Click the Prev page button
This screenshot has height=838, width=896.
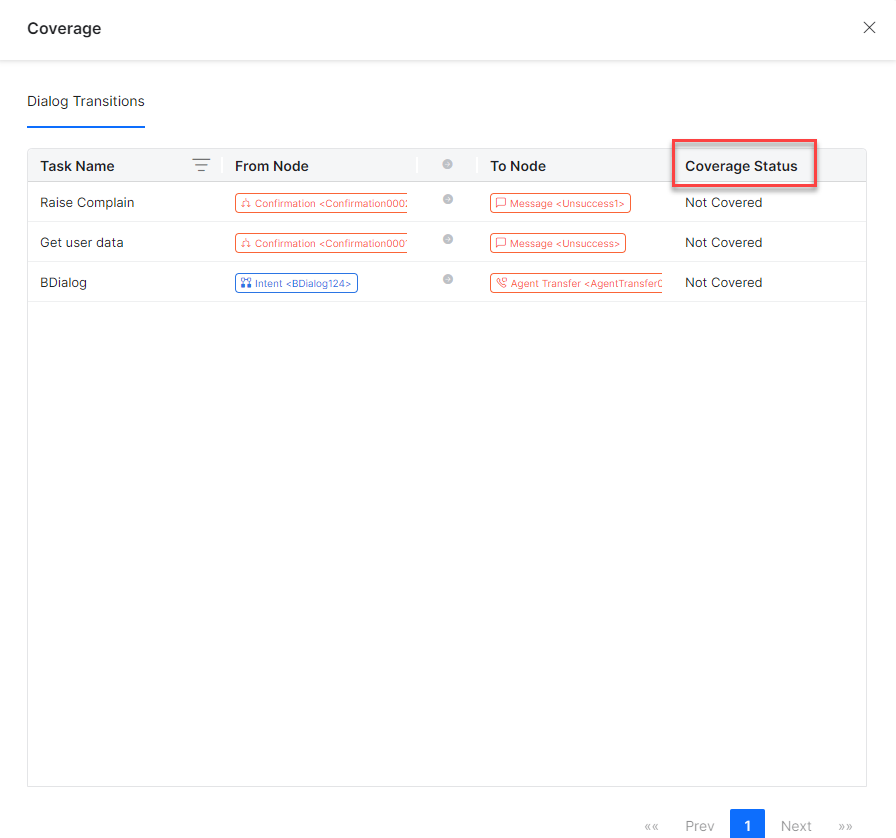700,825
